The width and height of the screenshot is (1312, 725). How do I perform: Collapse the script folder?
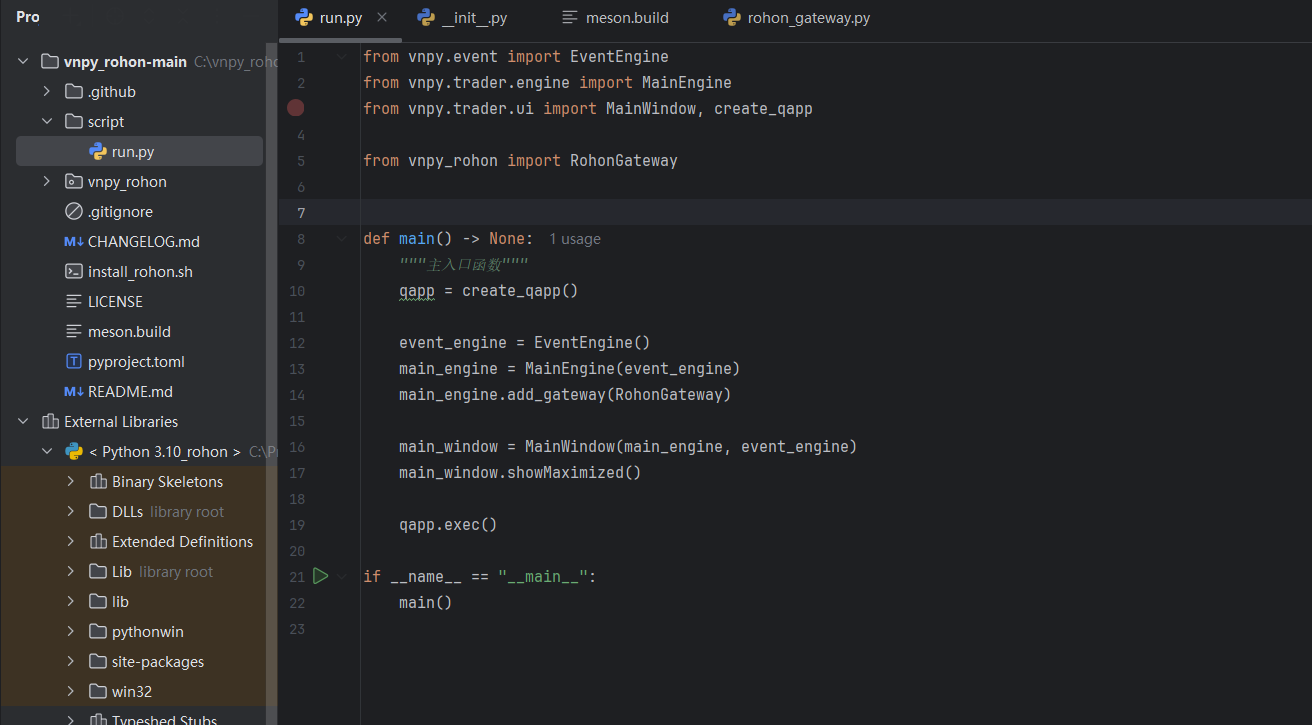(47, 122)
